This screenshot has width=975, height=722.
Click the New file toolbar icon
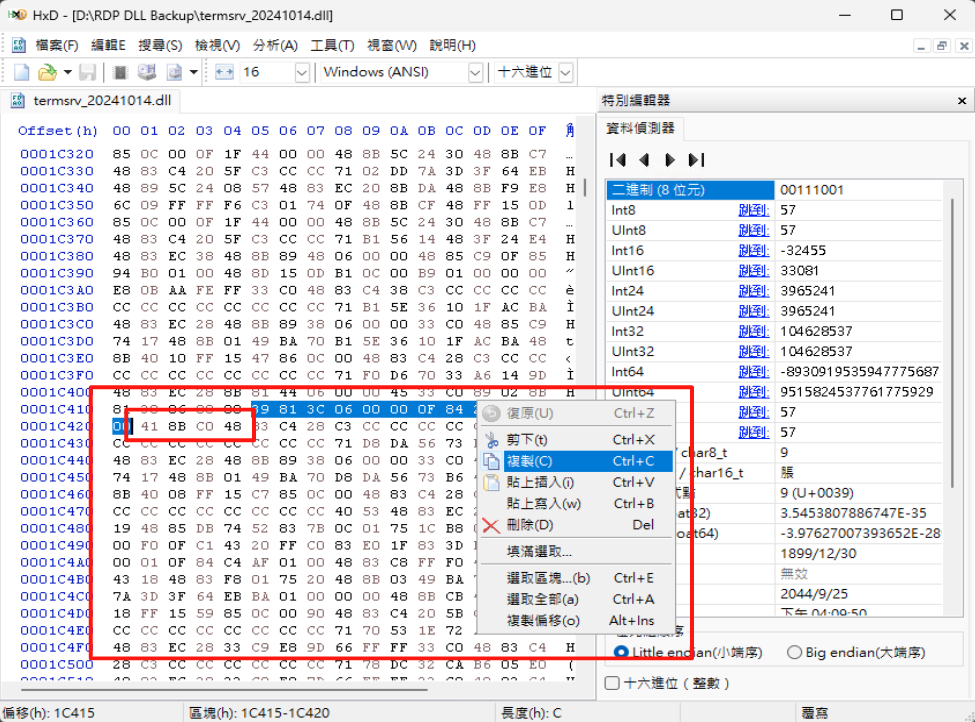tap(22, 72)
